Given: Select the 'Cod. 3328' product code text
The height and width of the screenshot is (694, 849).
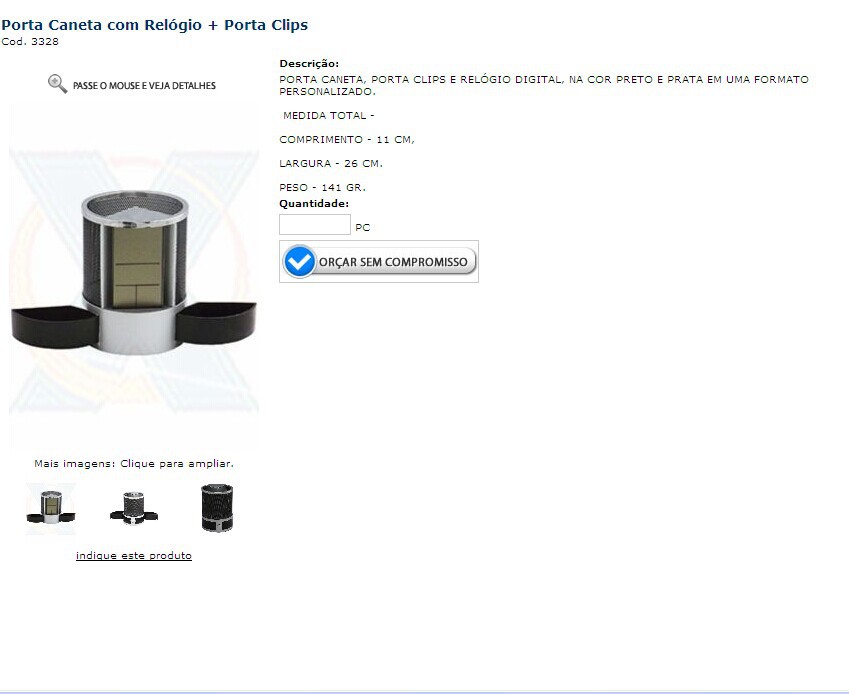Looking at the screenshot, I should [30, 42].
